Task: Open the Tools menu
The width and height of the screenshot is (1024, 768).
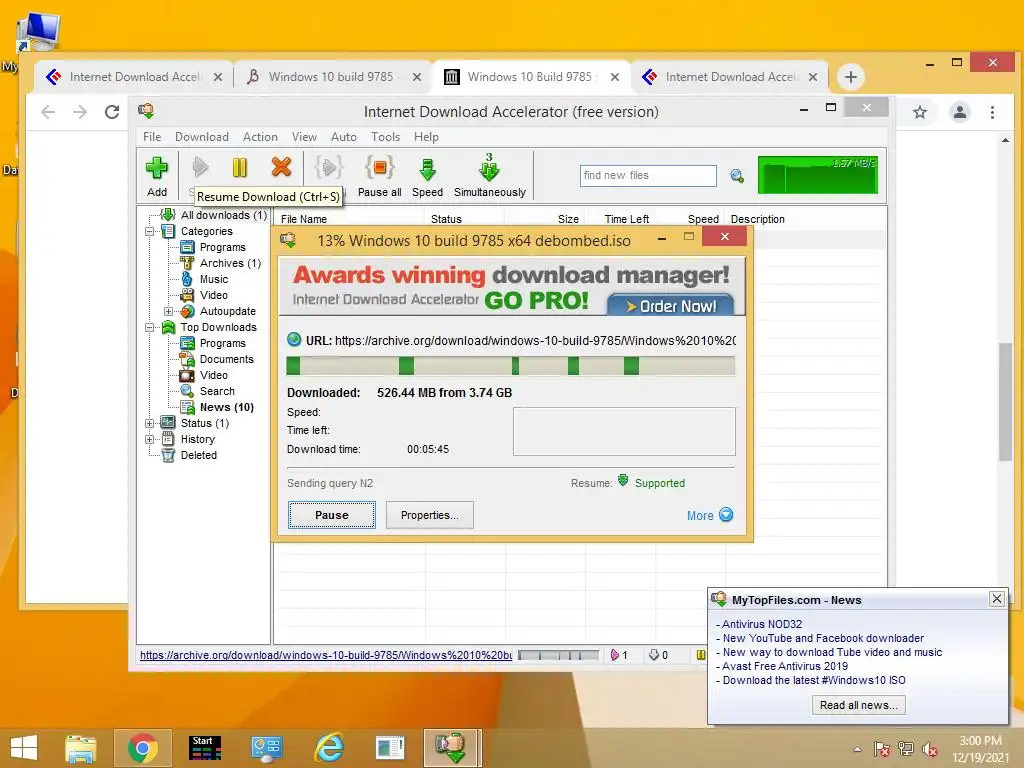Action: click(385, 136)
